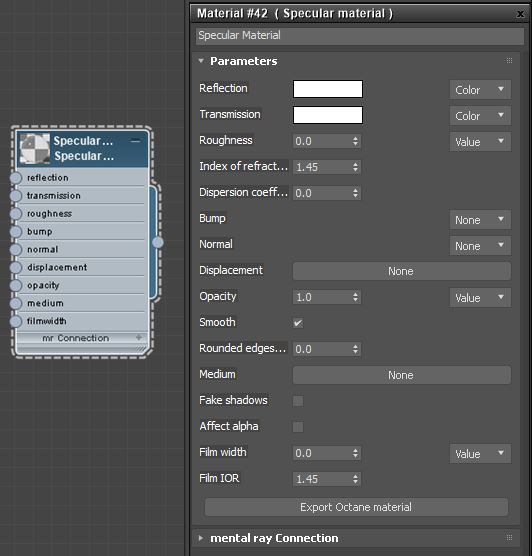Click the Material #42 panel title

[295, 13]
